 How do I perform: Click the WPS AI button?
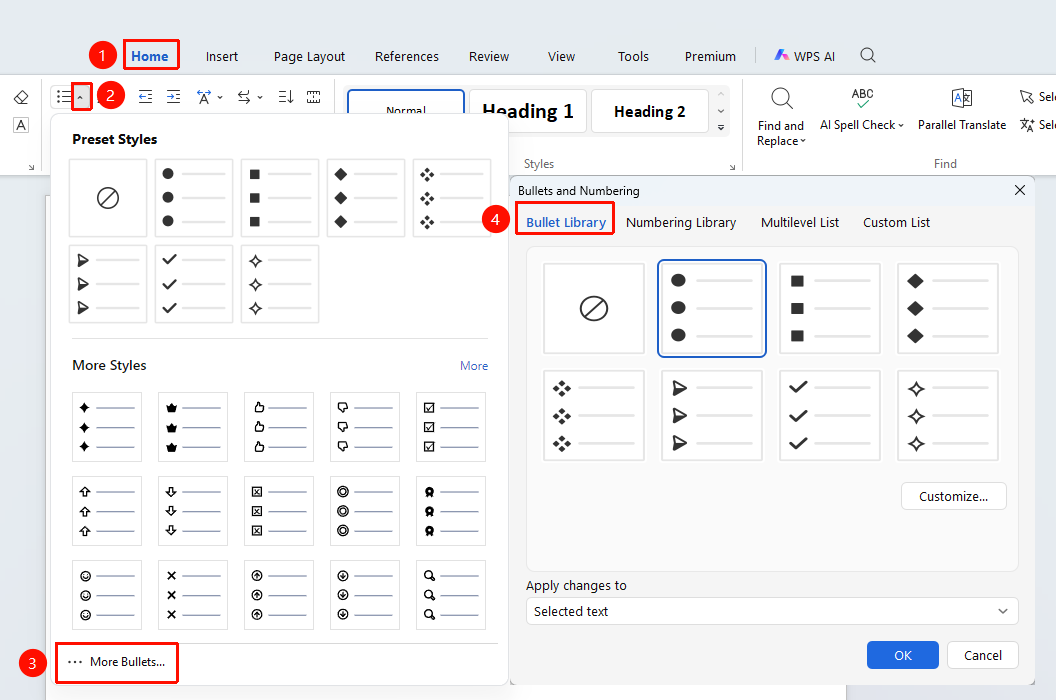point(804,56)
